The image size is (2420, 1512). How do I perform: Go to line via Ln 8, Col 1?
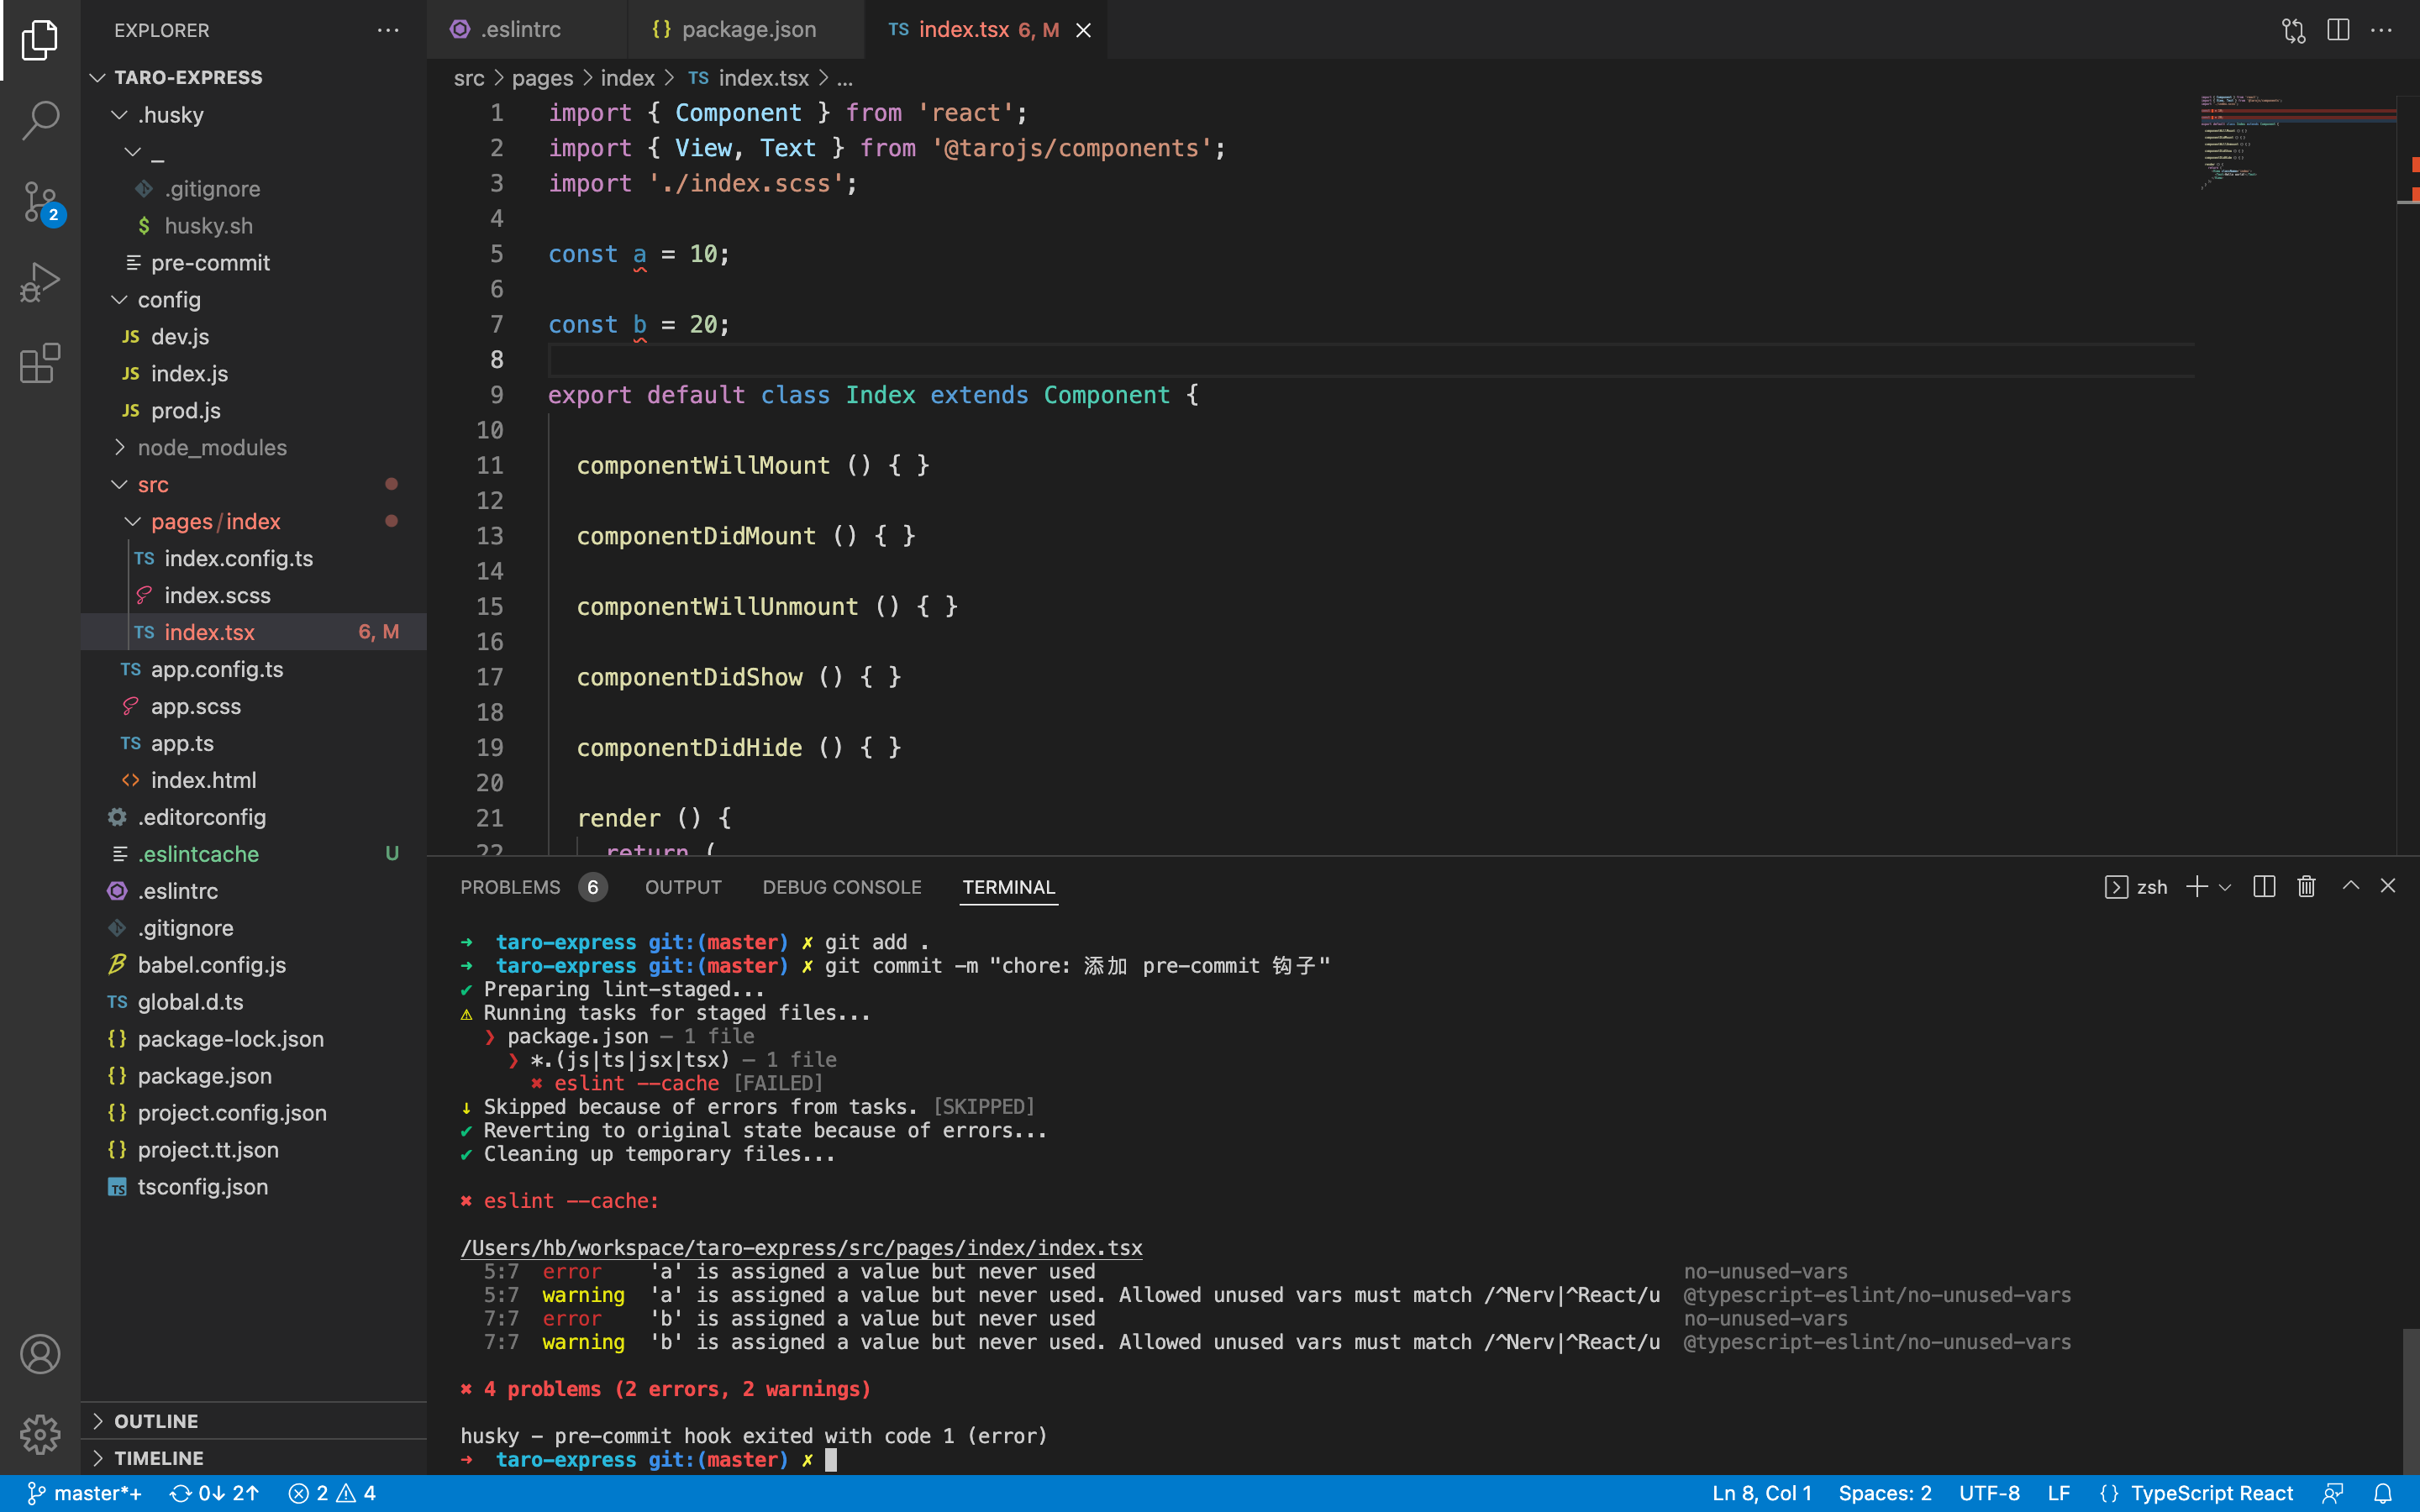[x=1762, y=1493]
